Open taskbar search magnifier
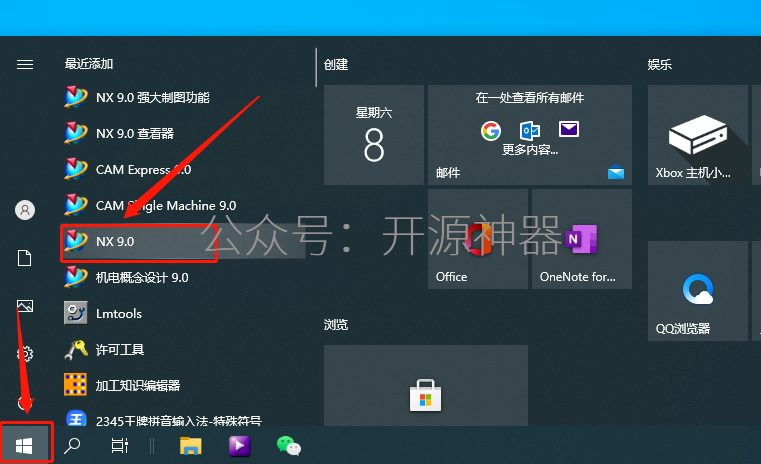The width and height of the screenshot is (761, 464). pyautogui.click(x=72, y=446)
